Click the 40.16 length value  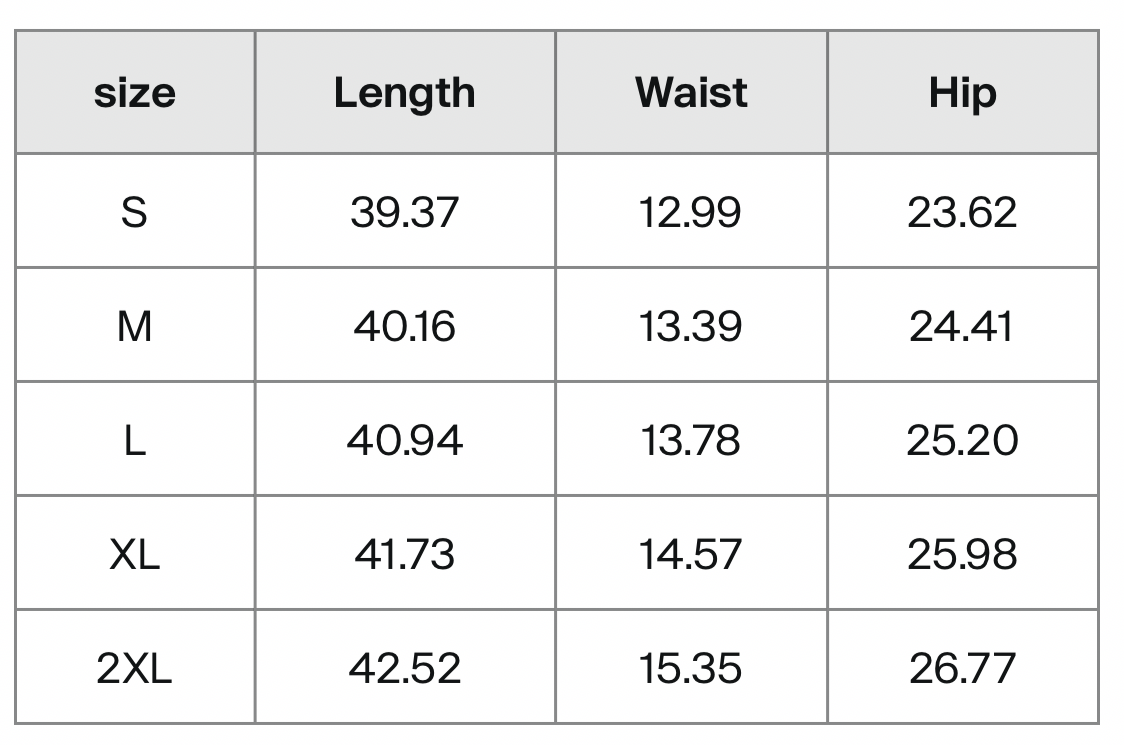coord(405,326)
